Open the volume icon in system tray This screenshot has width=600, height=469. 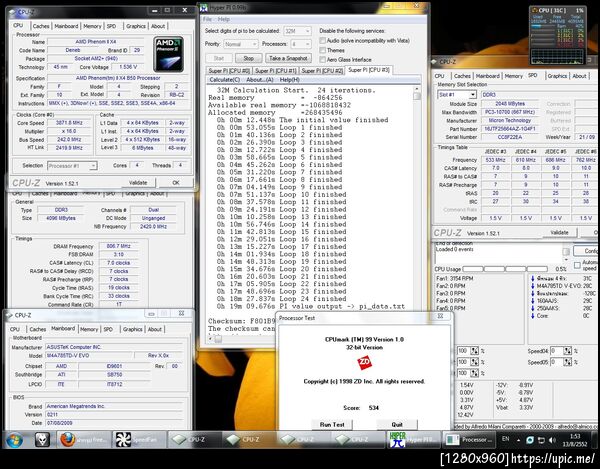[552, 440]
